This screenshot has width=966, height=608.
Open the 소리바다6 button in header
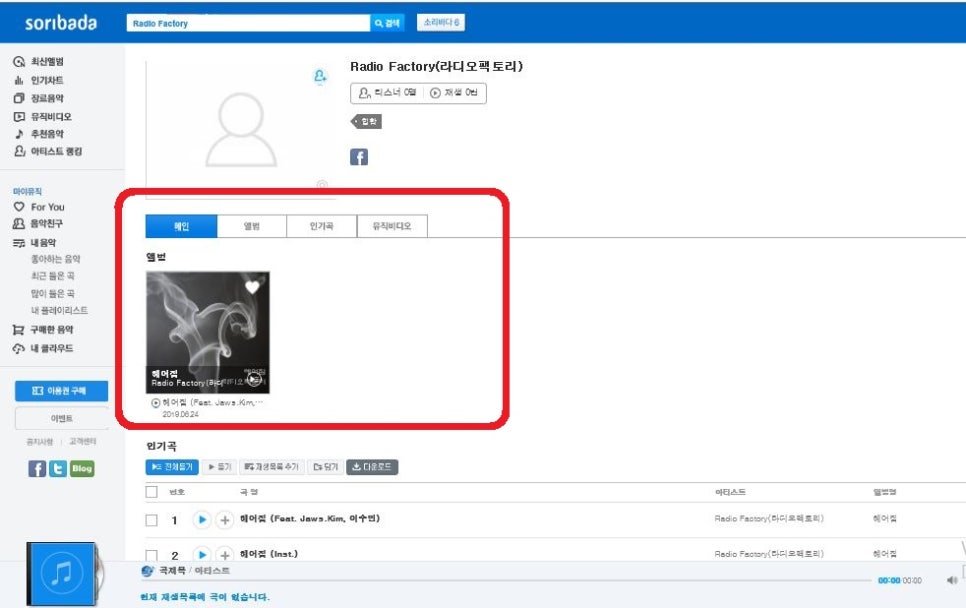click(440, 22)
